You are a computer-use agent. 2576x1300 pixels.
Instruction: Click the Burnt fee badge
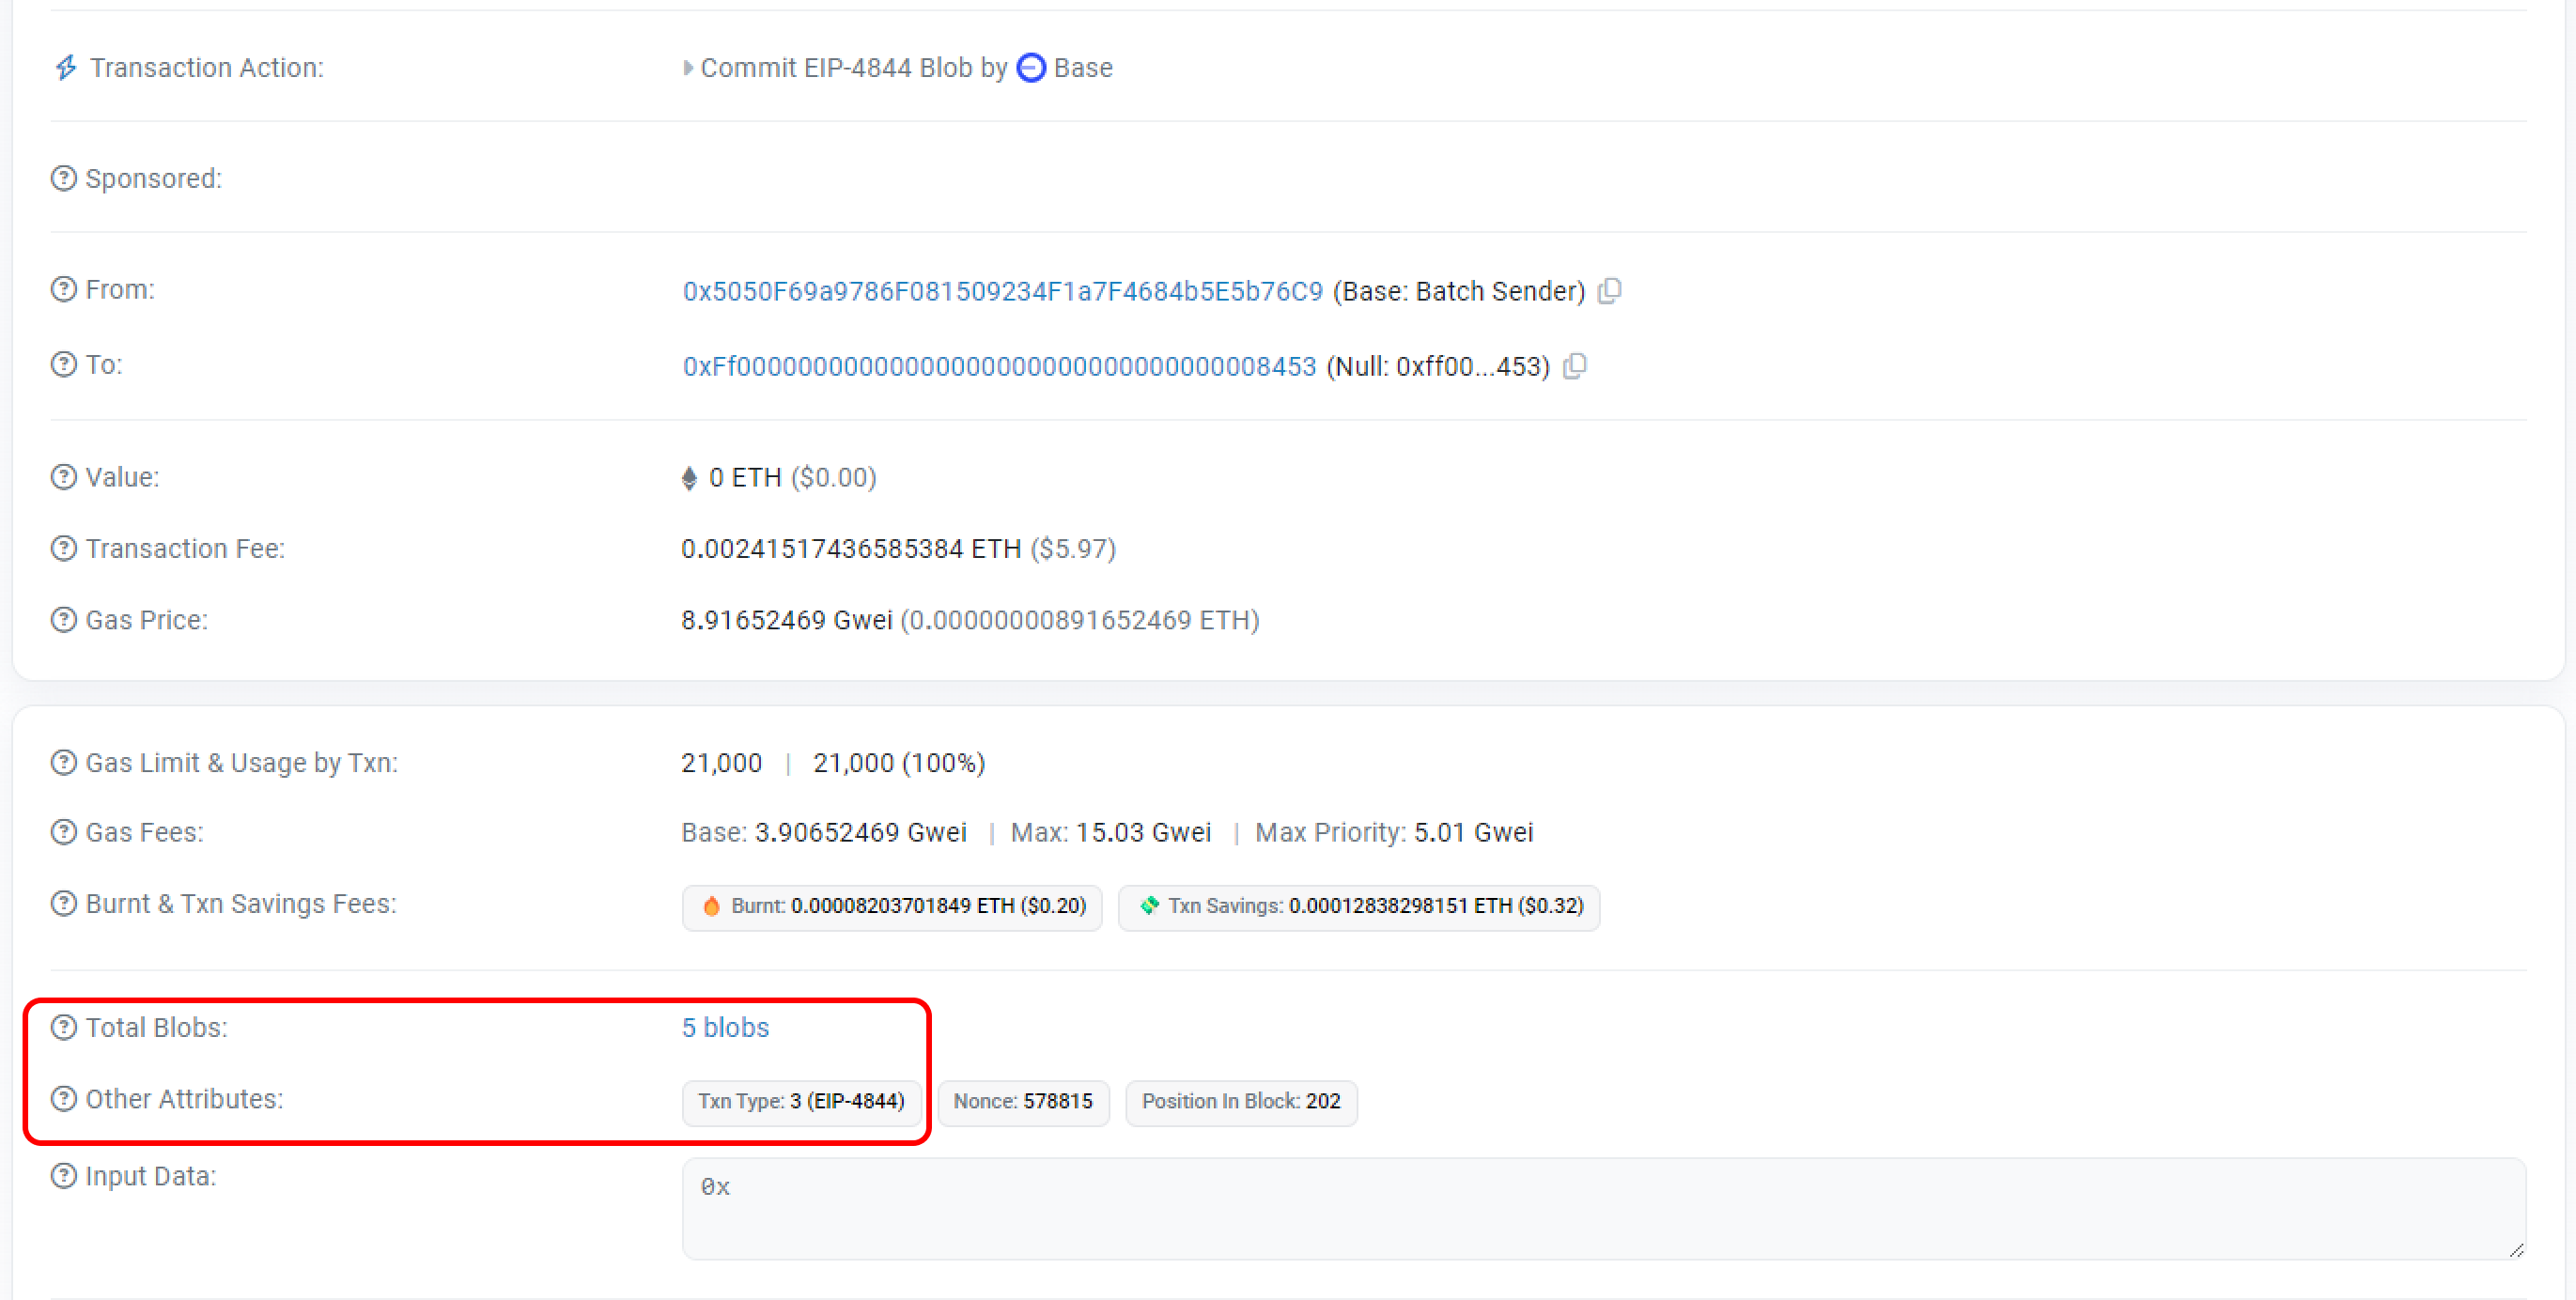pyautogui.click(x=892, y=906)
